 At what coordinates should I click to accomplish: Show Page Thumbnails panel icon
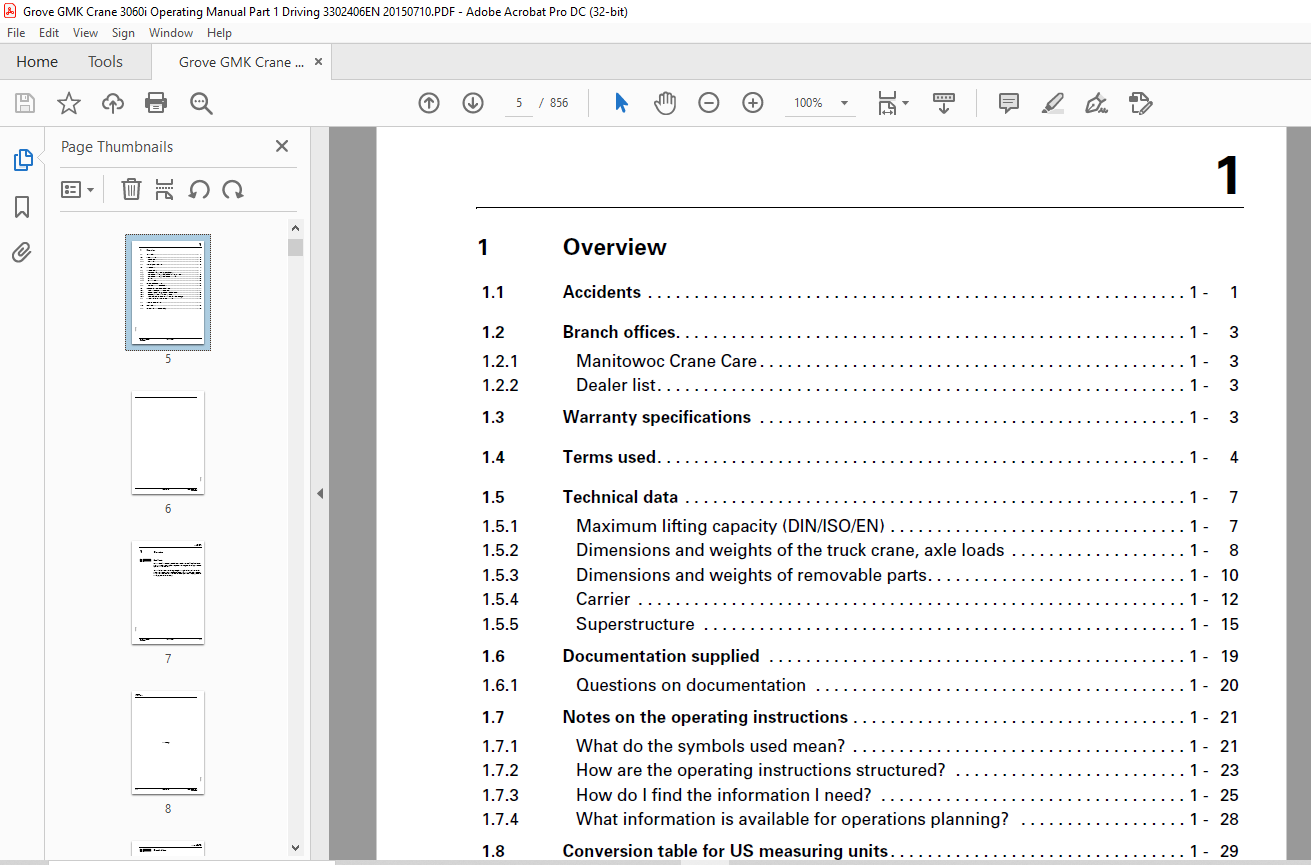pos(22,160)
